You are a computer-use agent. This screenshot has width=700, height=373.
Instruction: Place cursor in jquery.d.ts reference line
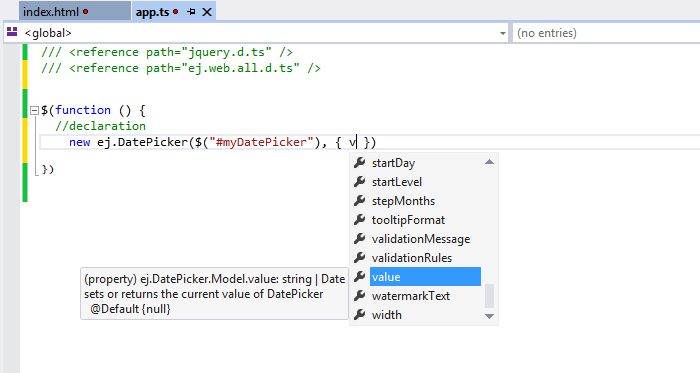167,52
